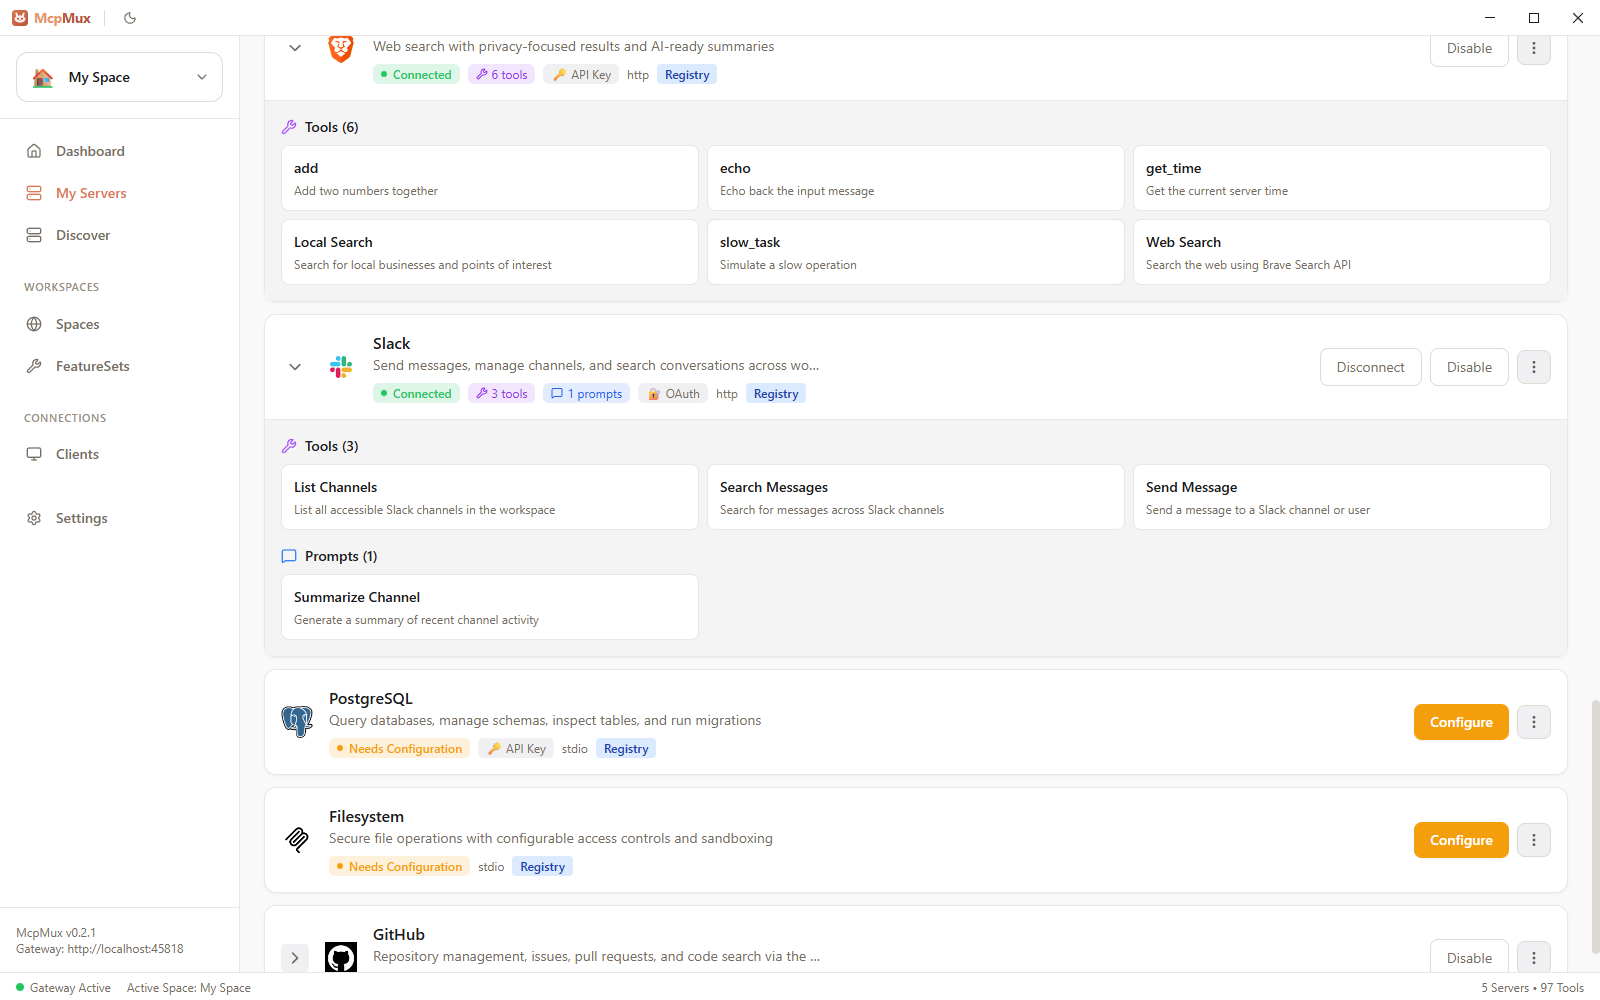Expand the GitHub server details
This screenshot has height=1000, width=1600.
click(x=295, y=957)
